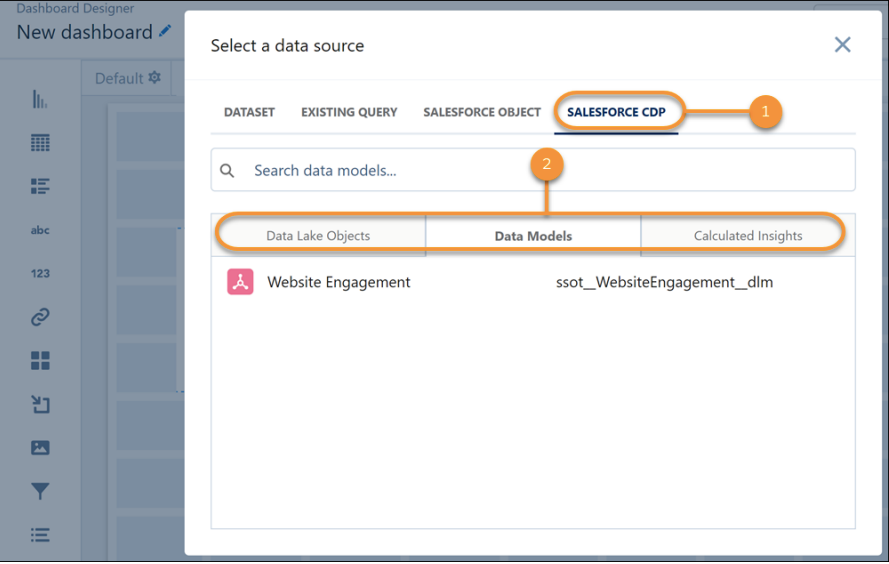
Task: Open the Data Lake Objects sub-tab
Action: pyautogui.click(x=318, y=236)
